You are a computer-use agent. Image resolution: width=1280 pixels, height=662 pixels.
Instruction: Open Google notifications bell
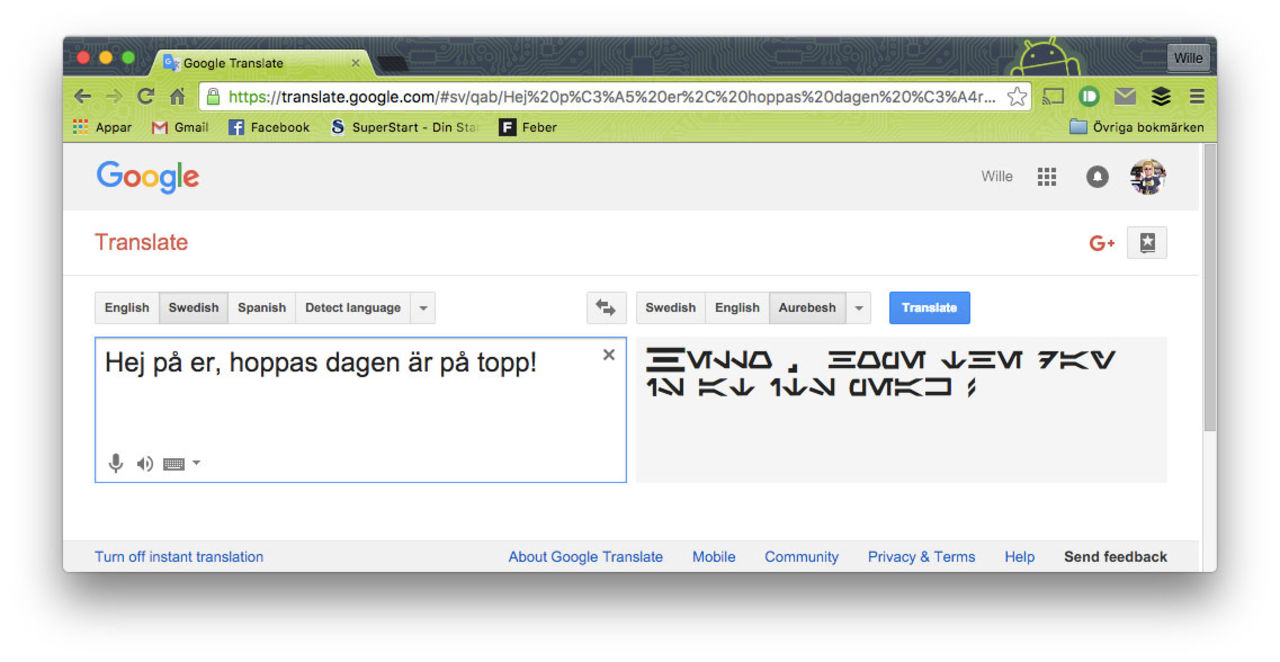tap(1096, 176)
